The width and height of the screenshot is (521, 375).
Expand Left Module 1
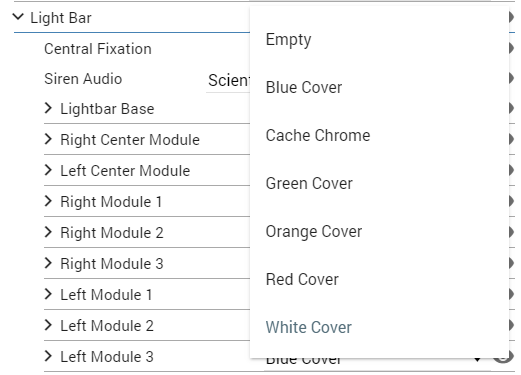pyautogui.click(x=48, y=294)
